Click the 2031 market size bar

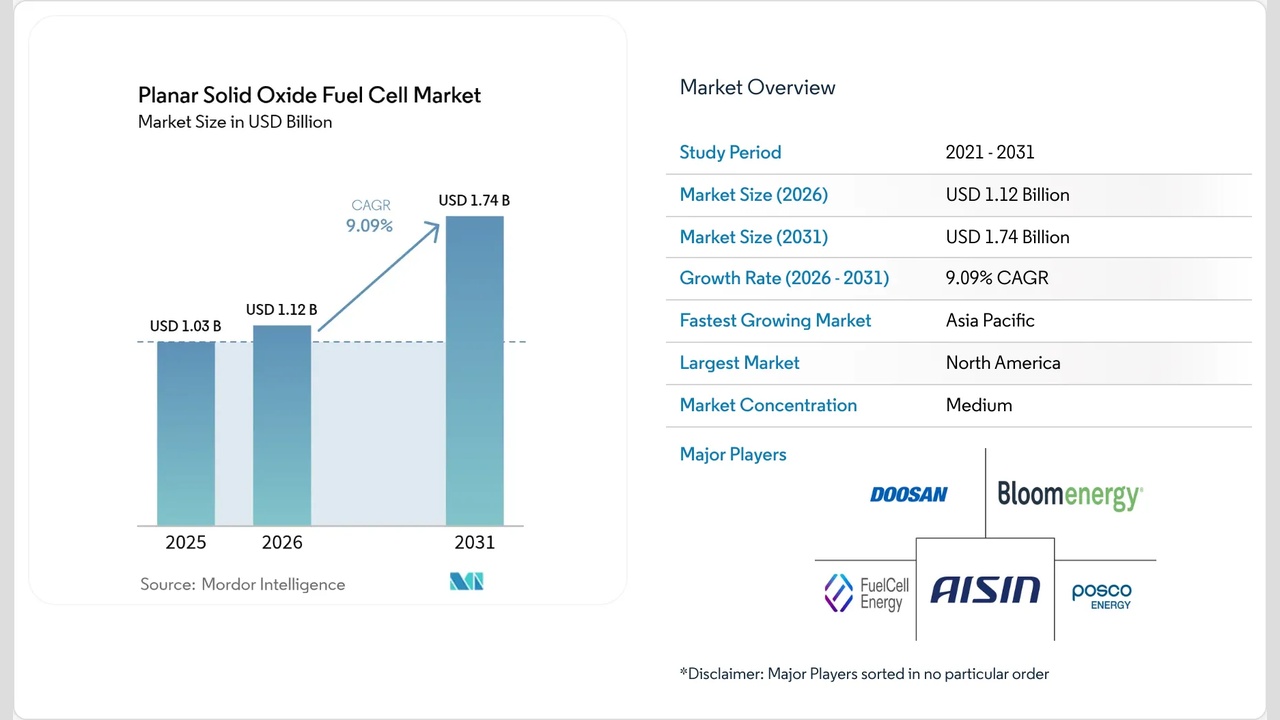point(474,370)
